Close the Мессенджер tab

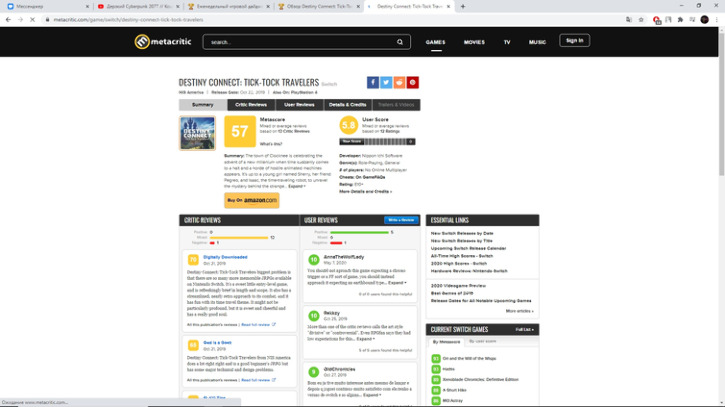pos(87,6)
